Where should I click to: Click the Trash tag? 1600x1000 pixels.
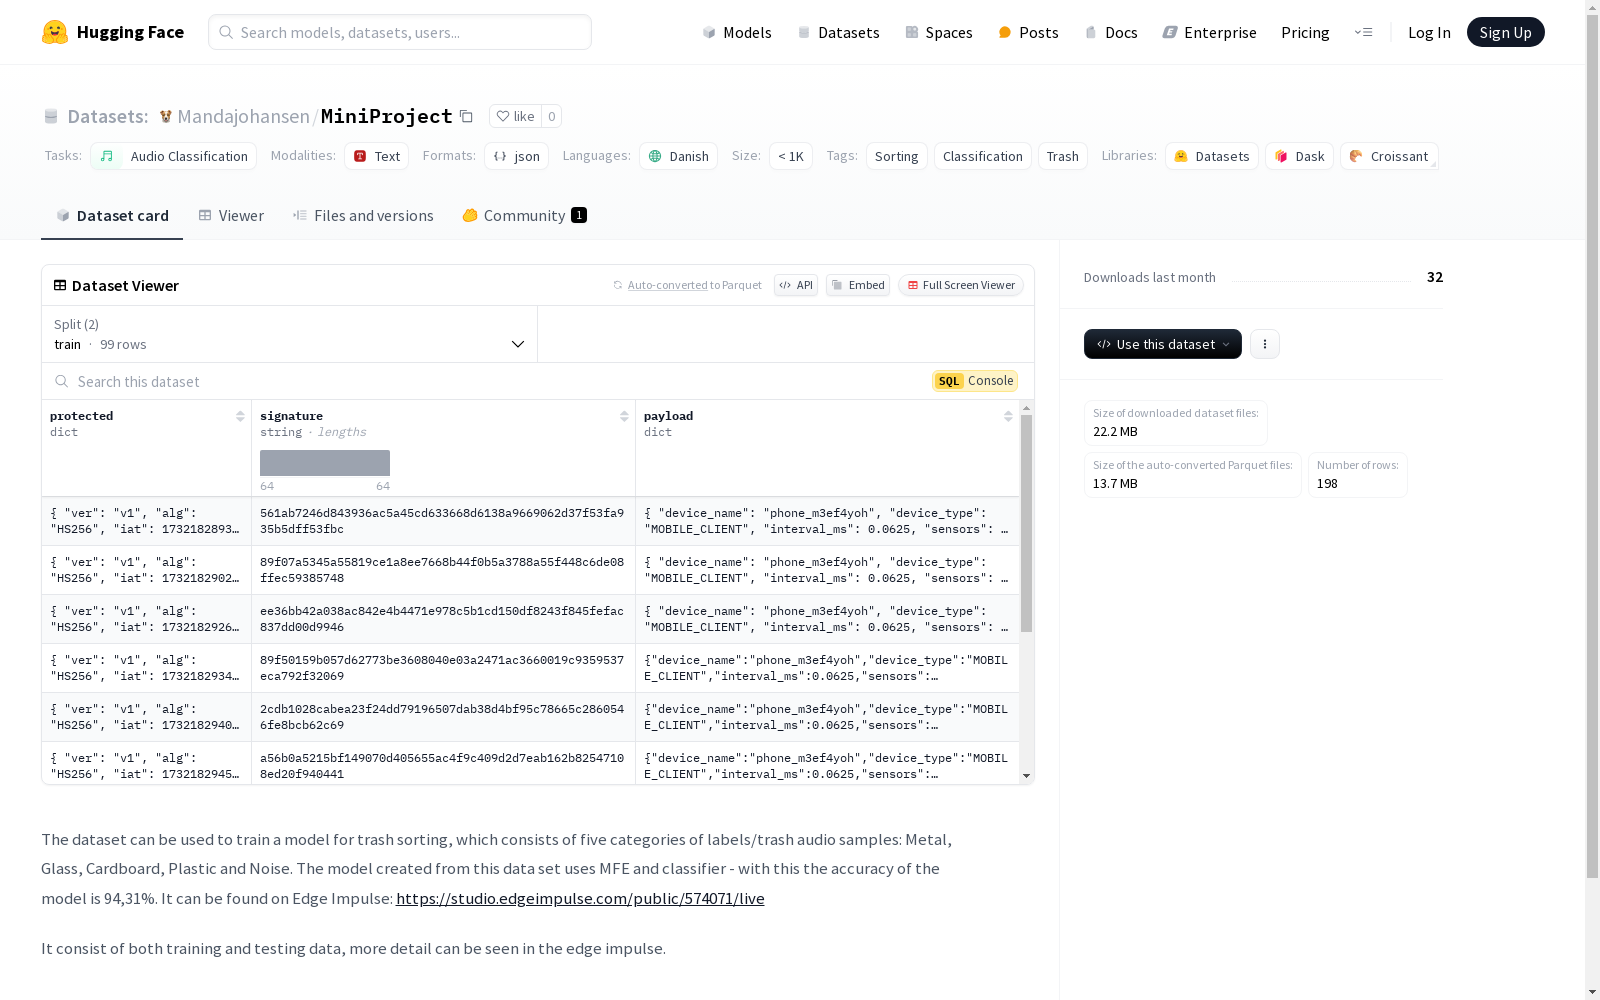1062,156
